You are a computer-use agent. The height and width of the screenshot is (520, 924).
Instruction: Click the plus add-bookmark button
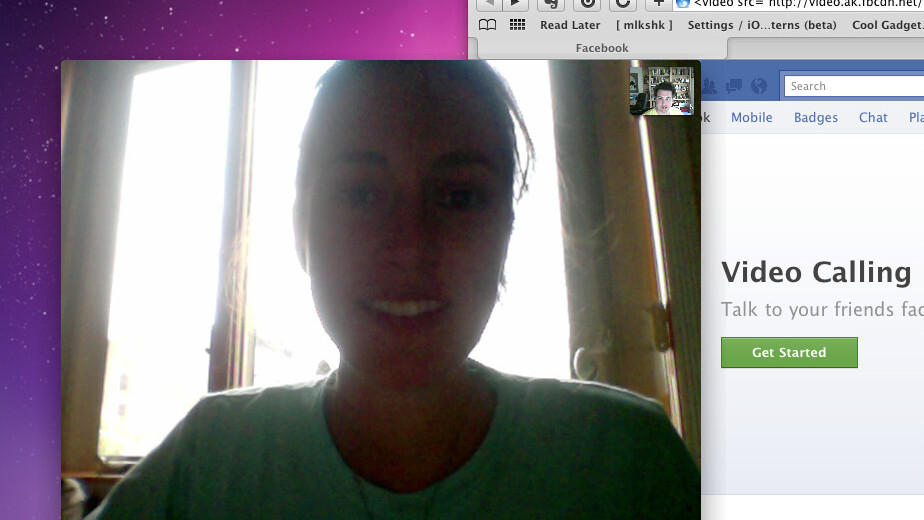click(x=658, y=4)
